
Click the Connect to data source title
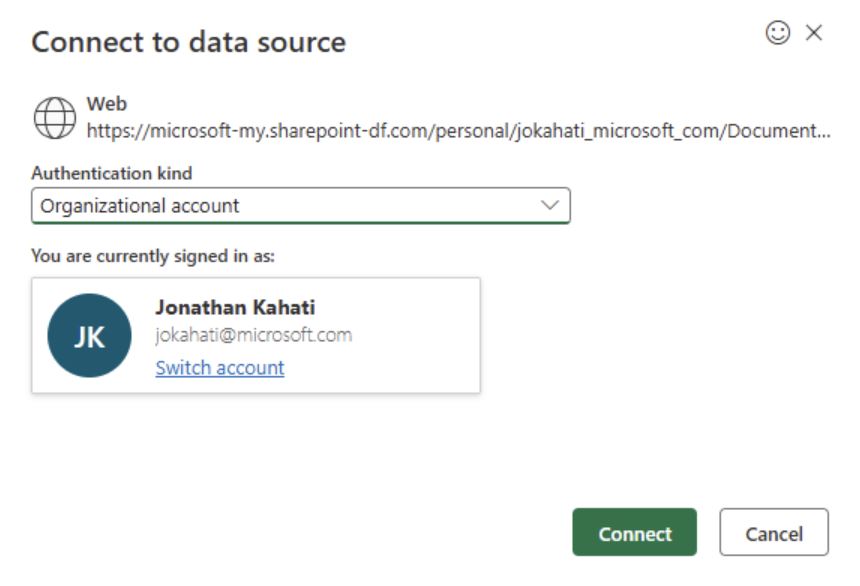pyautogui.click(x=189, y=42)
